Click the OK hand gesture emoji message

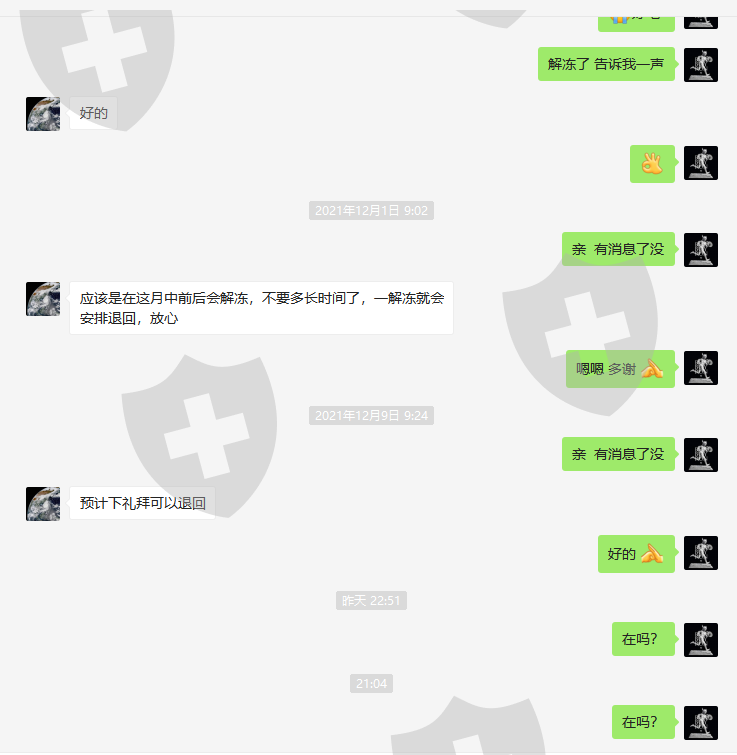pos(652,164)
